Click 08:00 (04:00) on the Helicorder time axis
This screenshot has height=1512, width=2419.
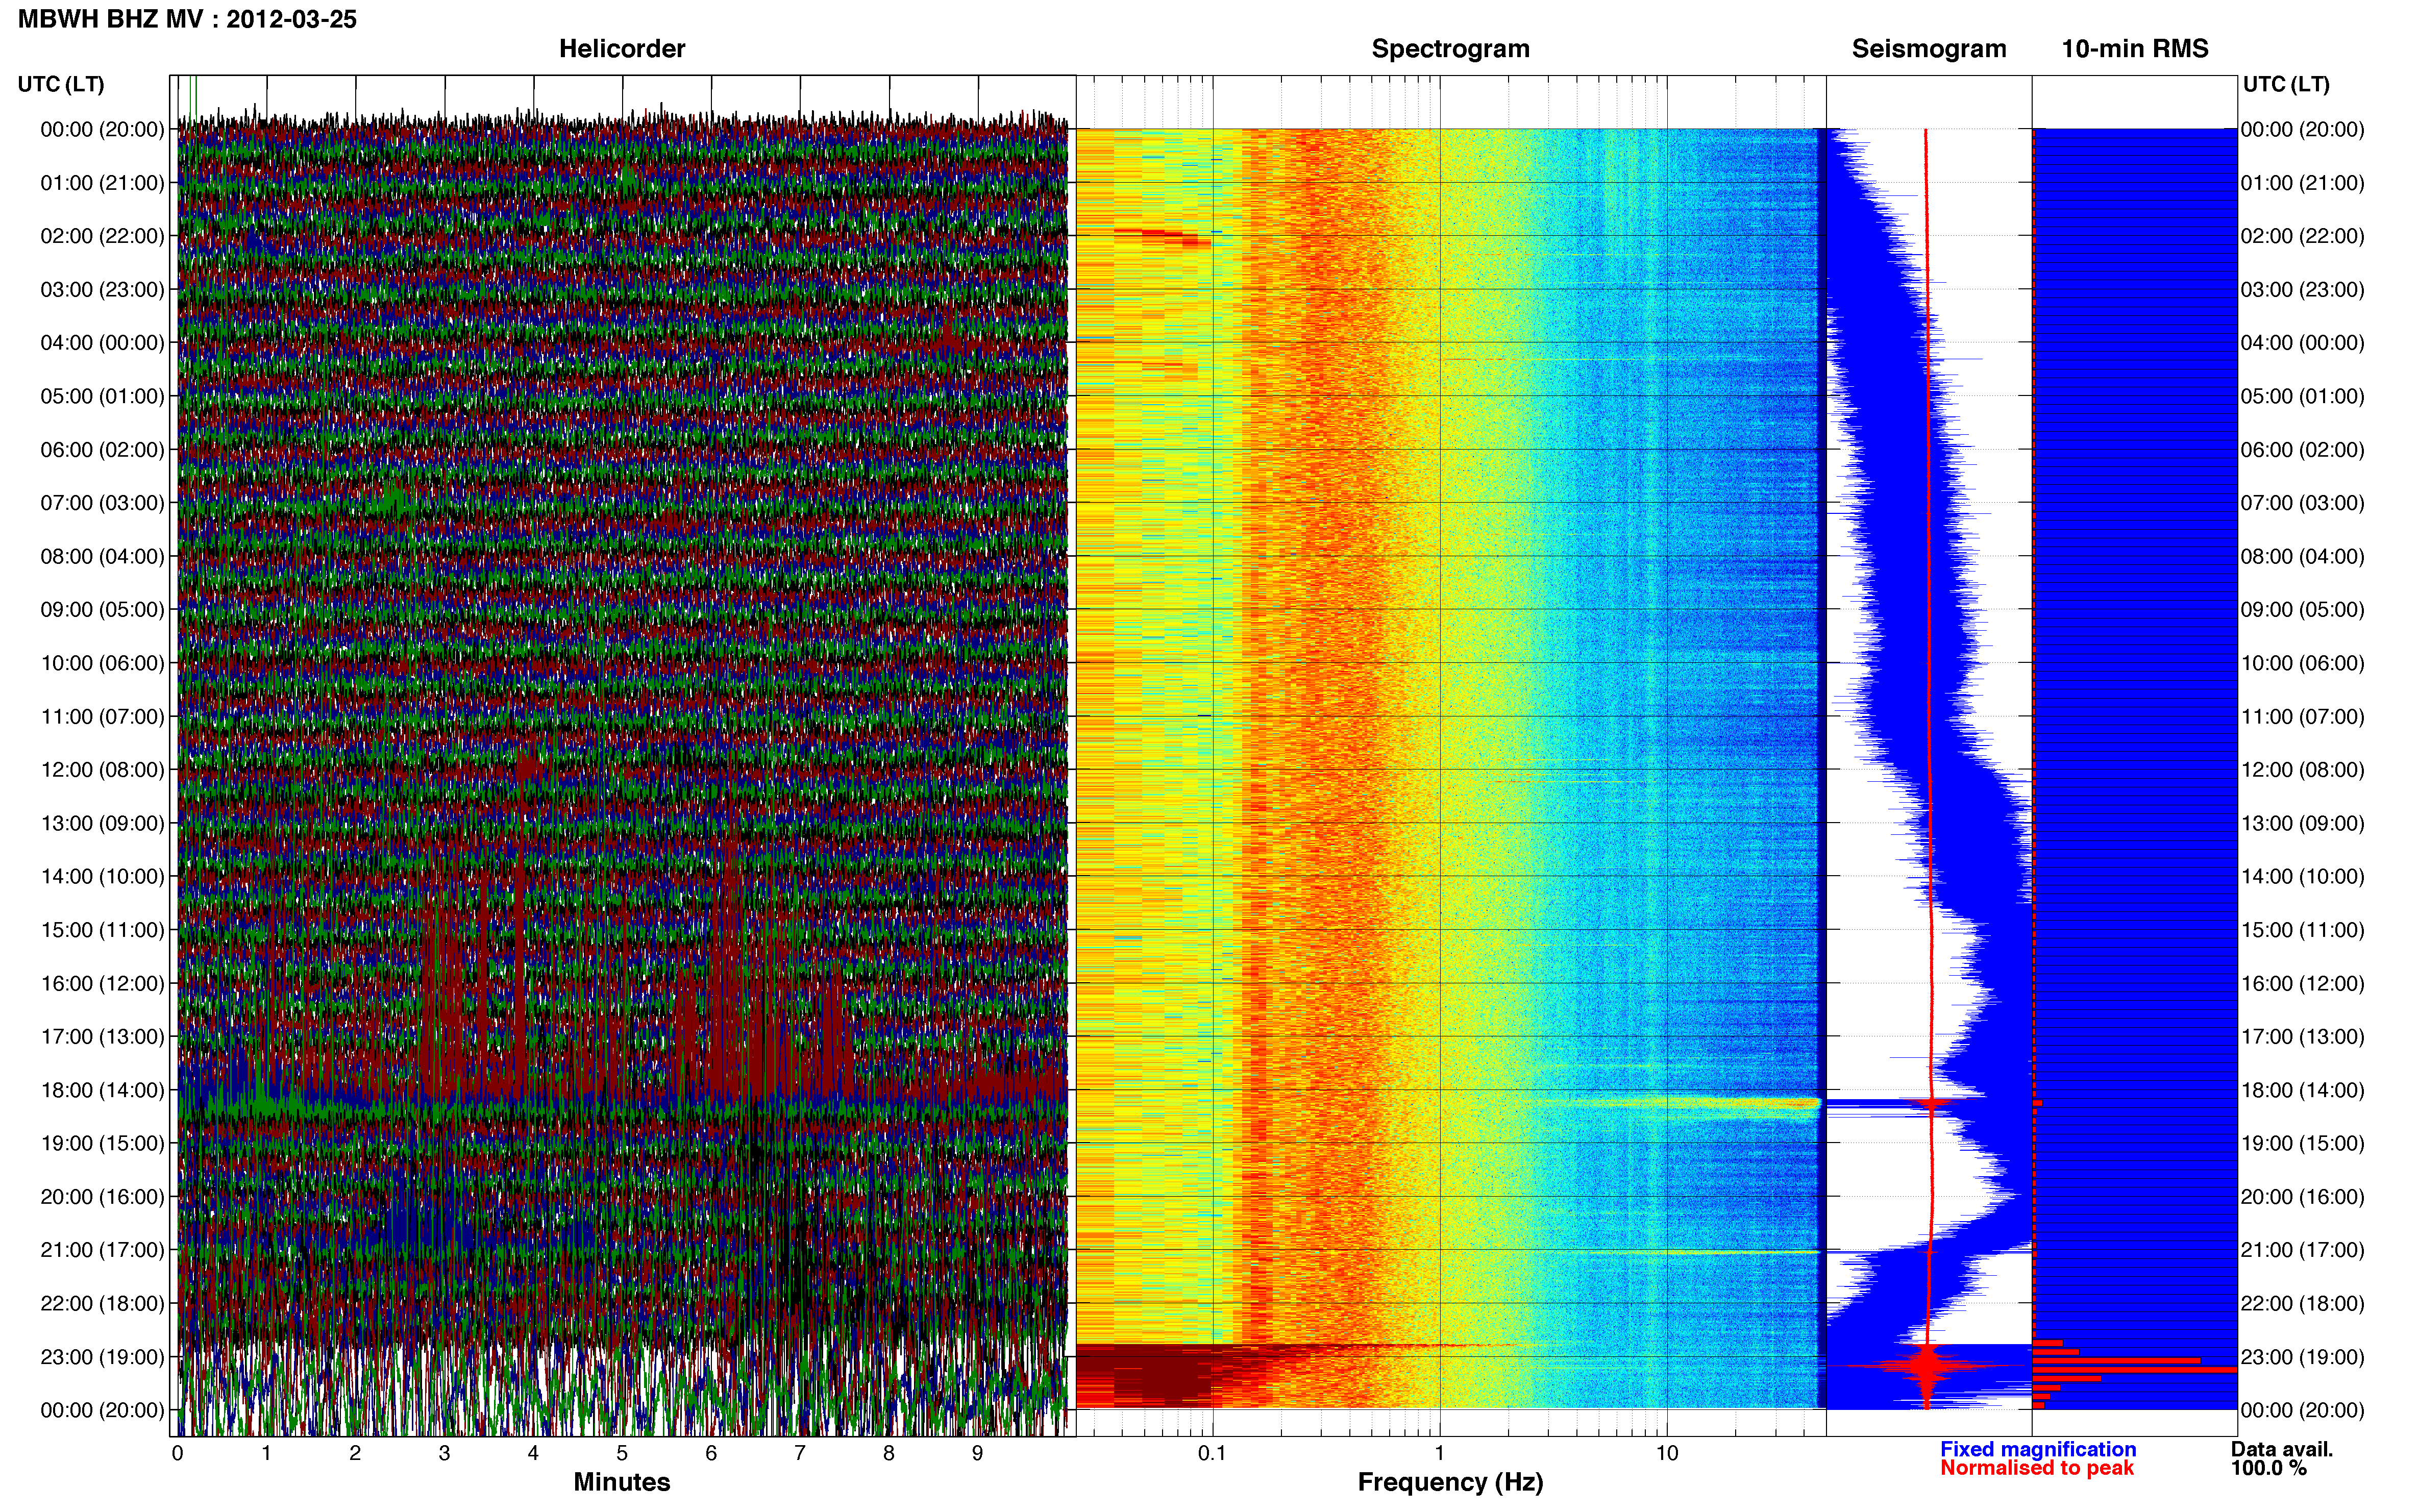point(102,556)
